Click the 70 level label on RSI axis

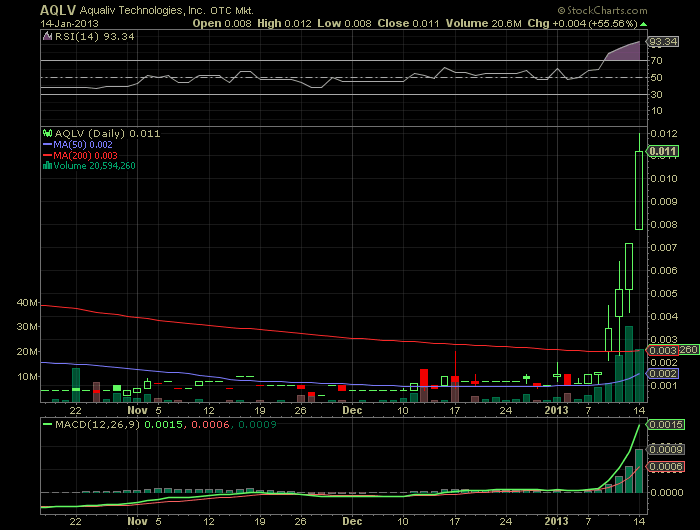click(x=657, y=60)
